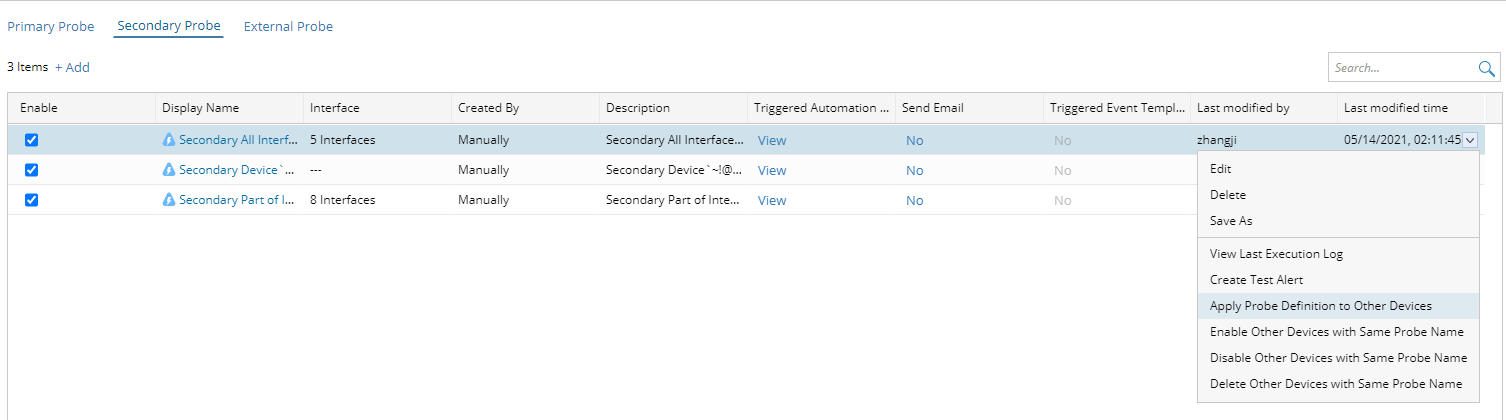
Task: Collapse the row dropdown arrow next to timestamp
Action: click(1470, 140)
